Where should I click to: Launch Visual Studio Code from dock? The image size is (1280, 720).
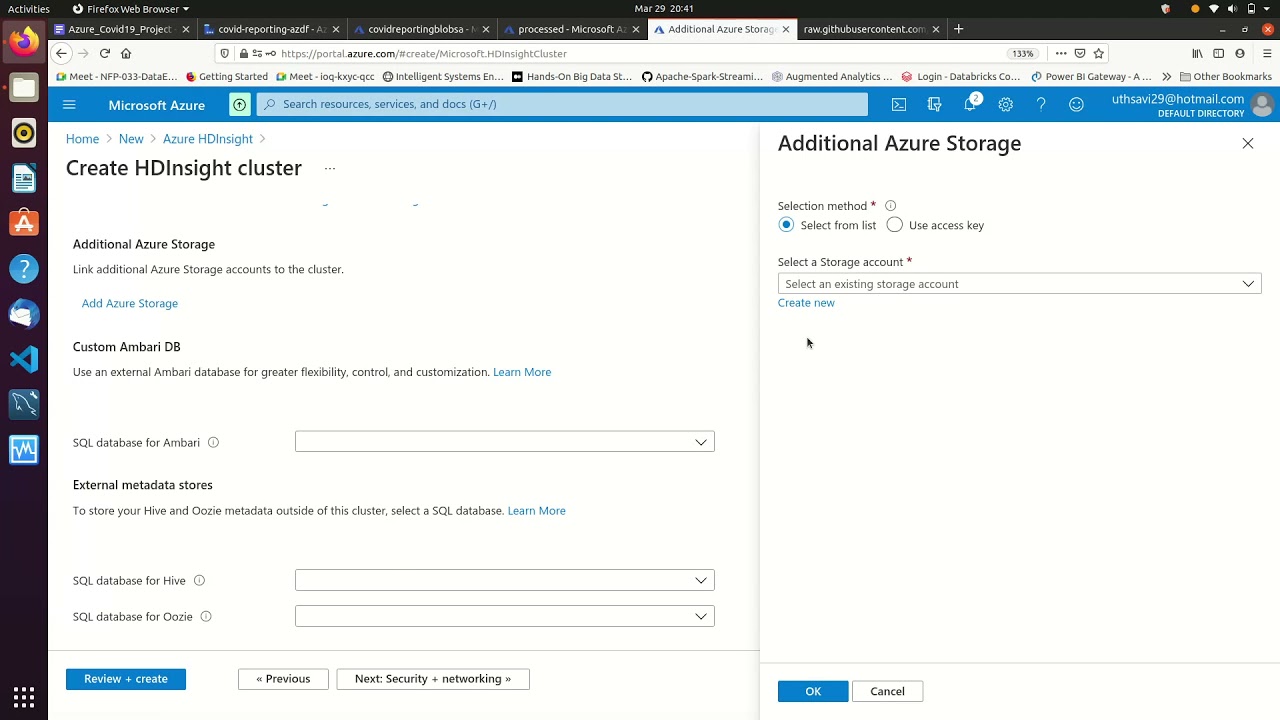pyautogui.click(x=24, y=359)
